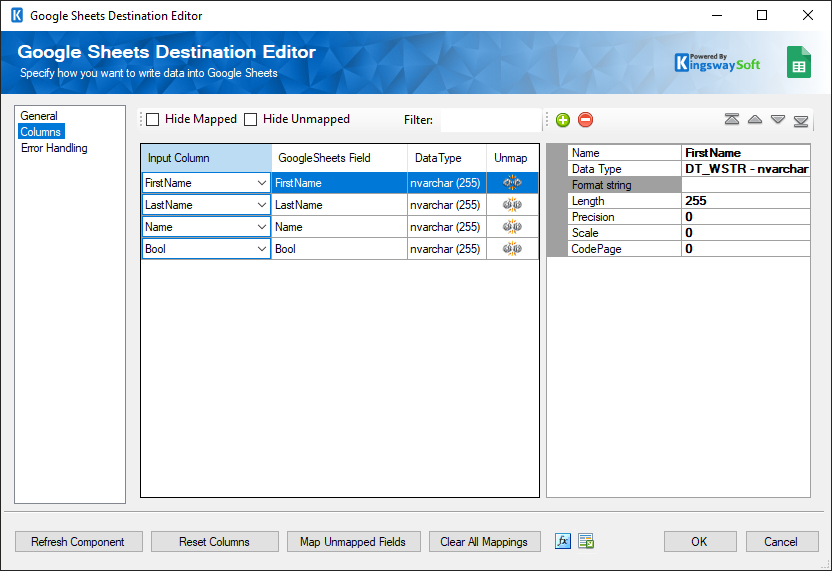The image size is (832, 571).
Task: Click the Data Type value DT_WSTR
Action: coord(746,169)
